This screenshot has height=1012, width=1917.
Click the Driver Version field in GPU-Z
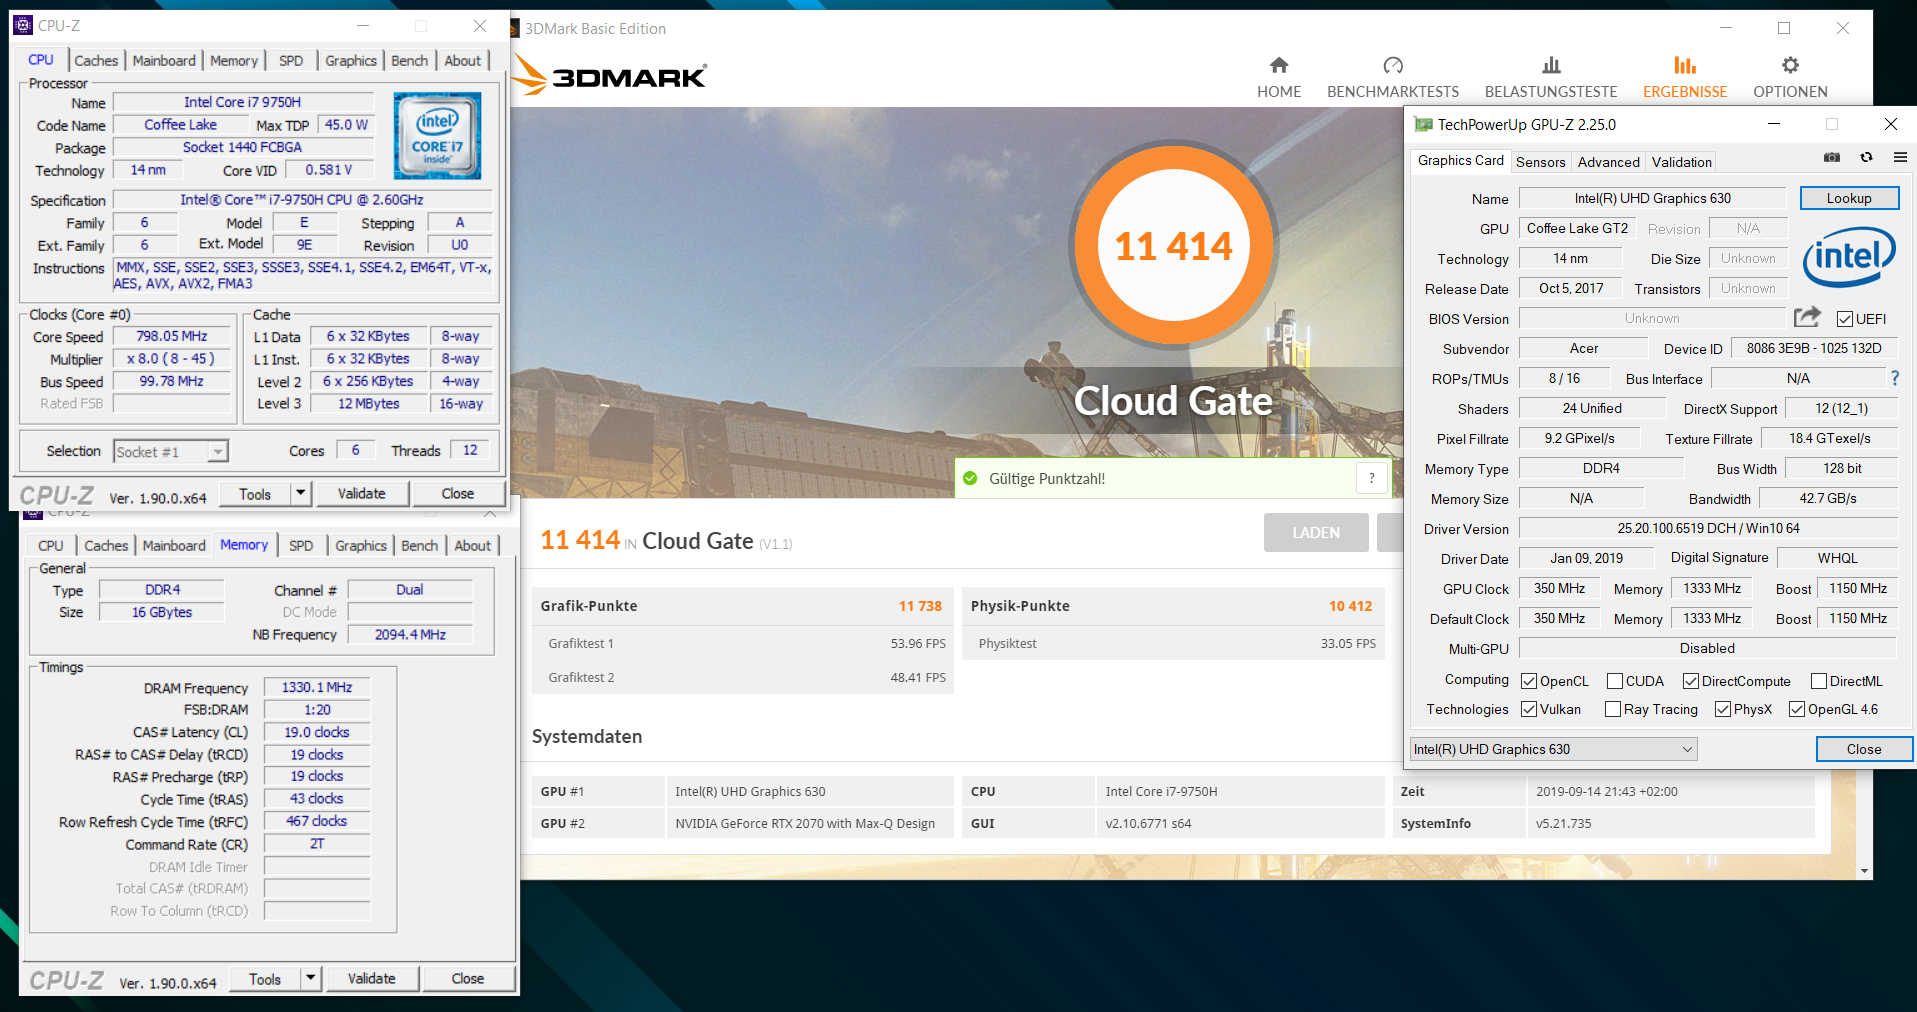point(1708,528)
